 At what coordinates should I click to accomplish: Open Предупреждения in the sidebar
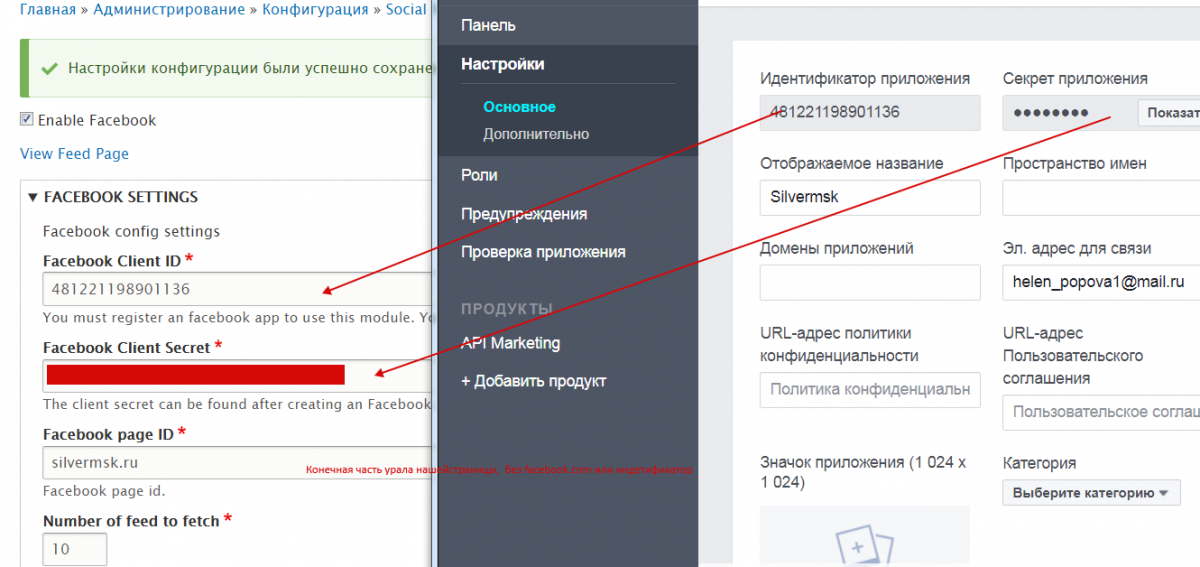523,214
